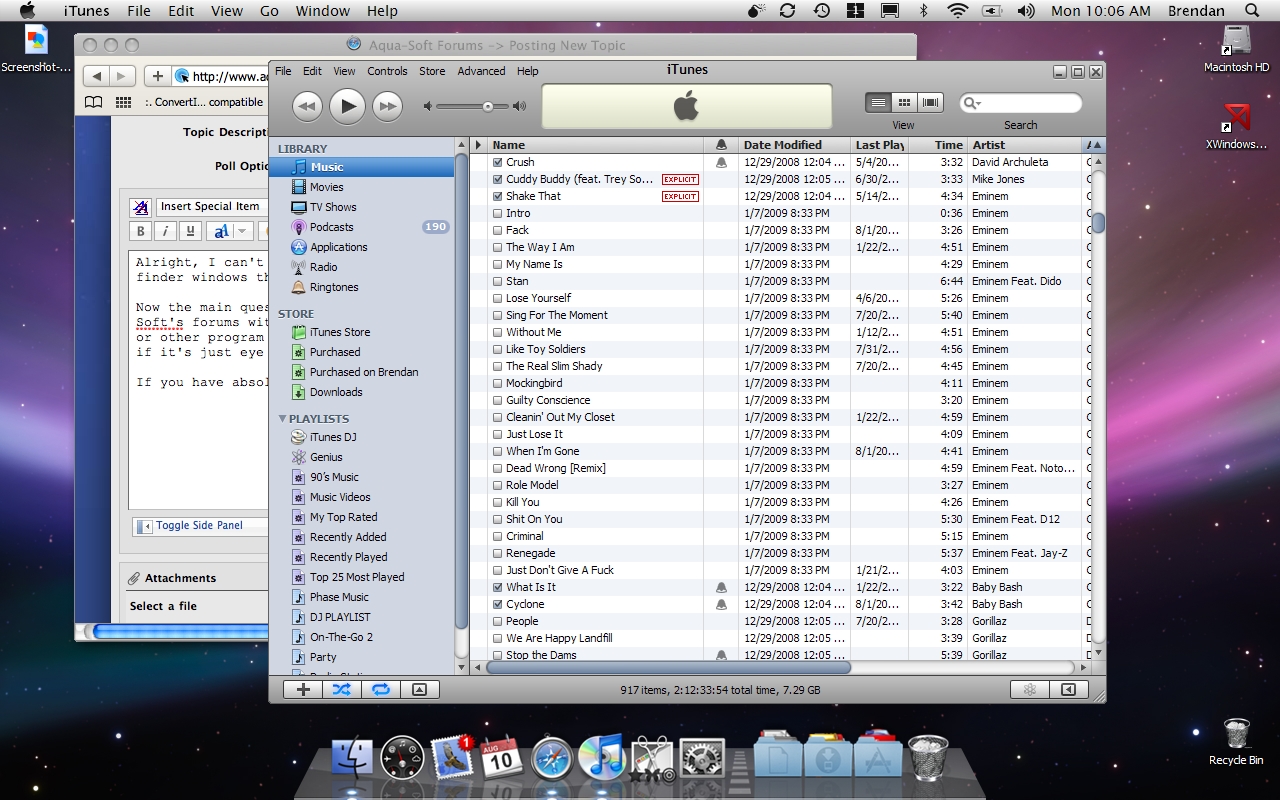The width and height of the screenshot is (1280, 800).
Task: Check the box for People
Action: 498,621
